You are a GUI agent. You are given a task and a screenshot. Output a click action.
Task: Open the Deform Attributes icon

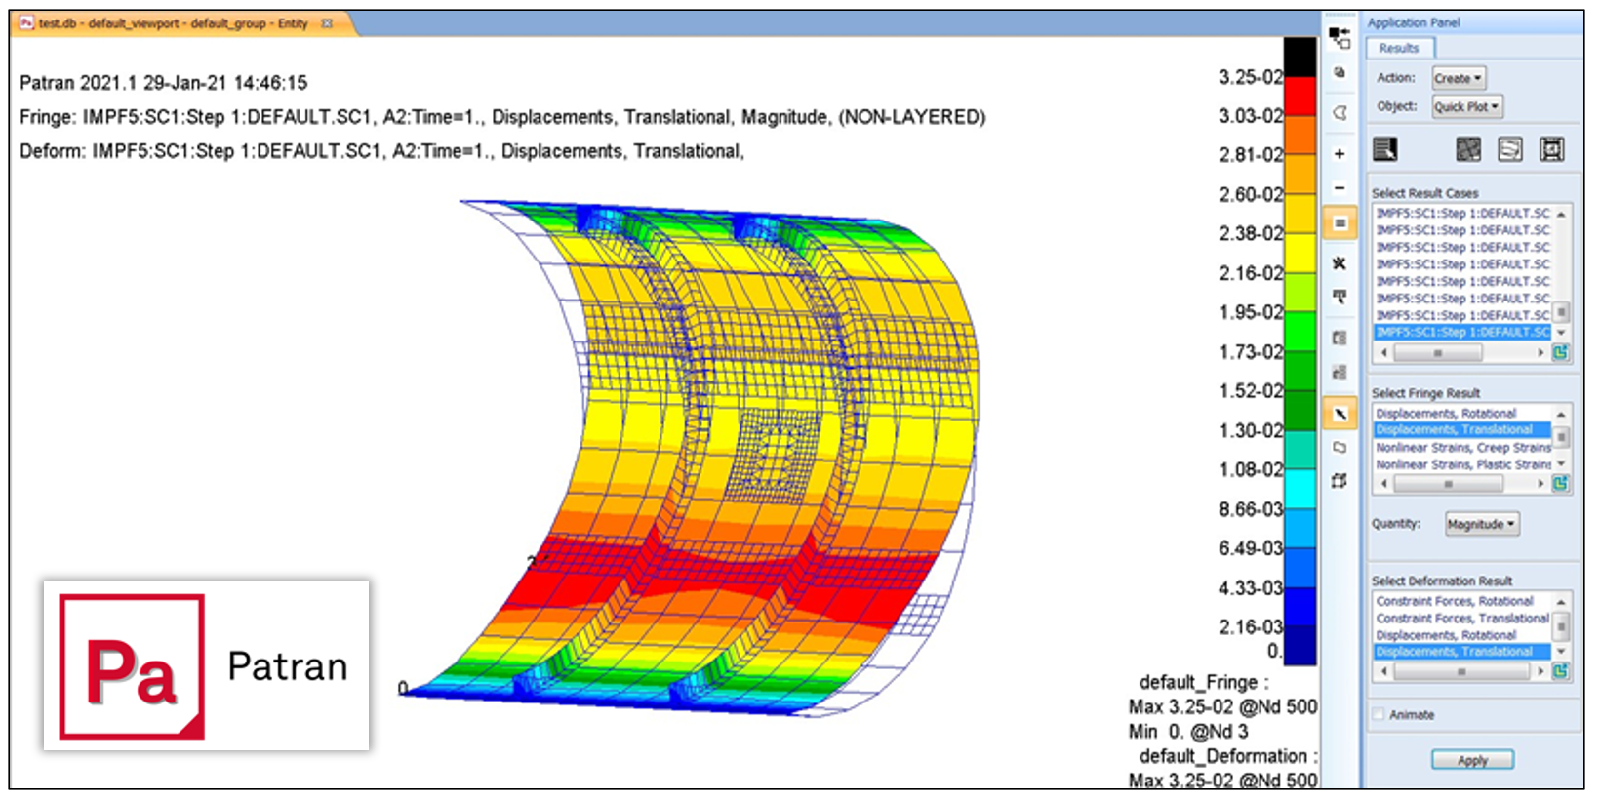point(1510,150)
